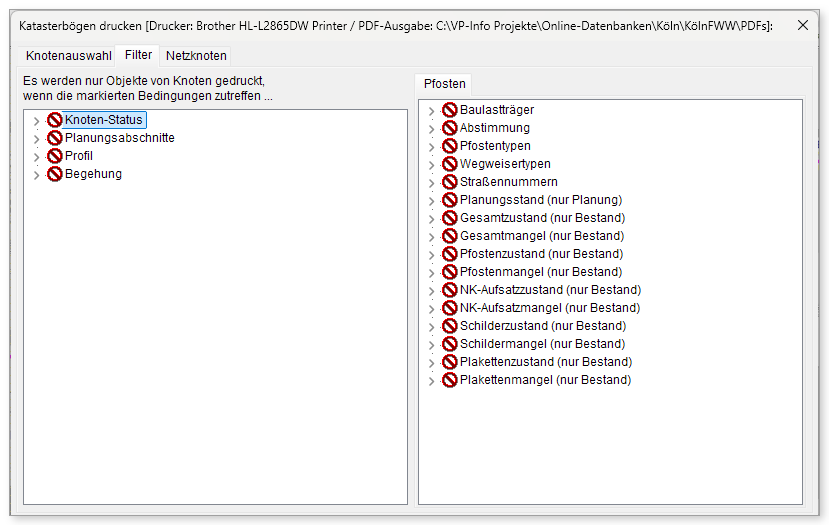Expand Schilderzustand (nur Bestand) node
Screen dimensions: 829x525
(431, 327)
